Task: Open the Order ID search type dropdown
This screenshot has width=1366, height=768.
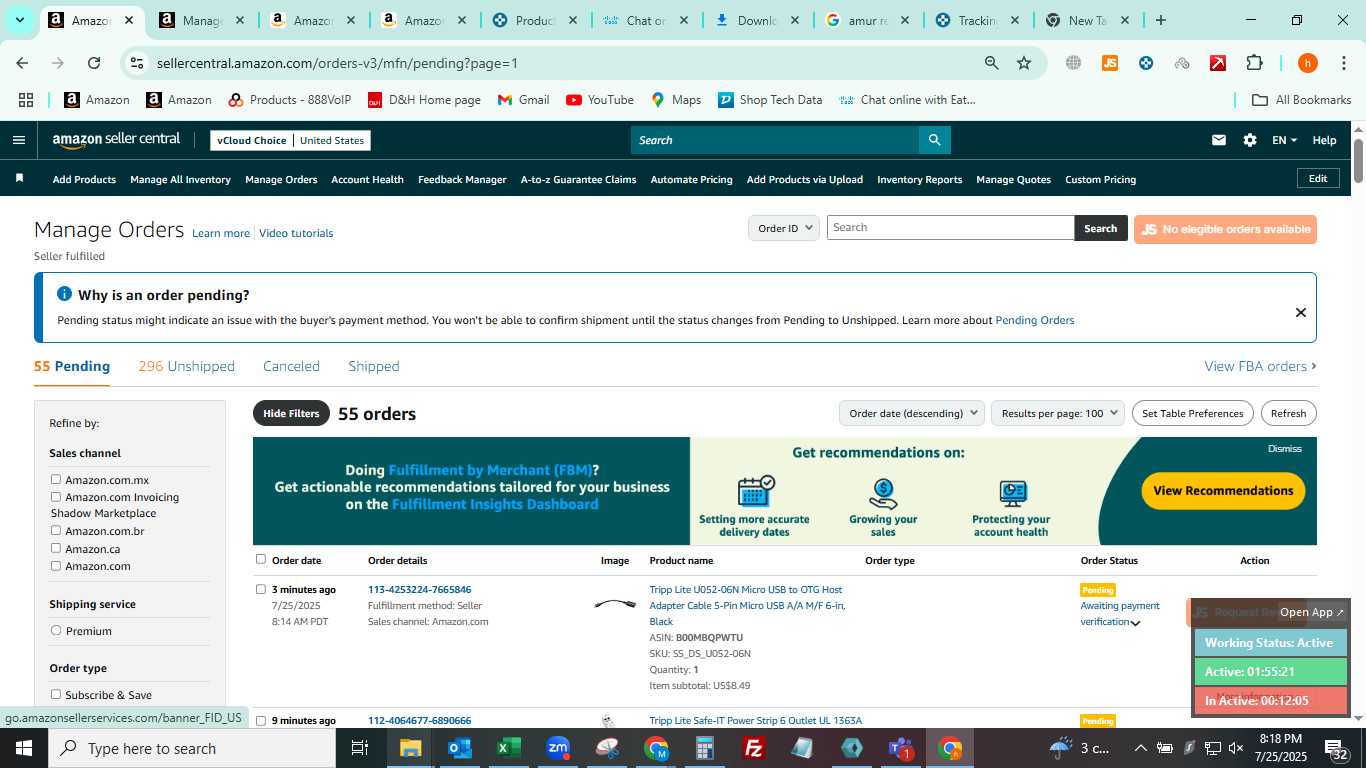Action: [784, 228]
